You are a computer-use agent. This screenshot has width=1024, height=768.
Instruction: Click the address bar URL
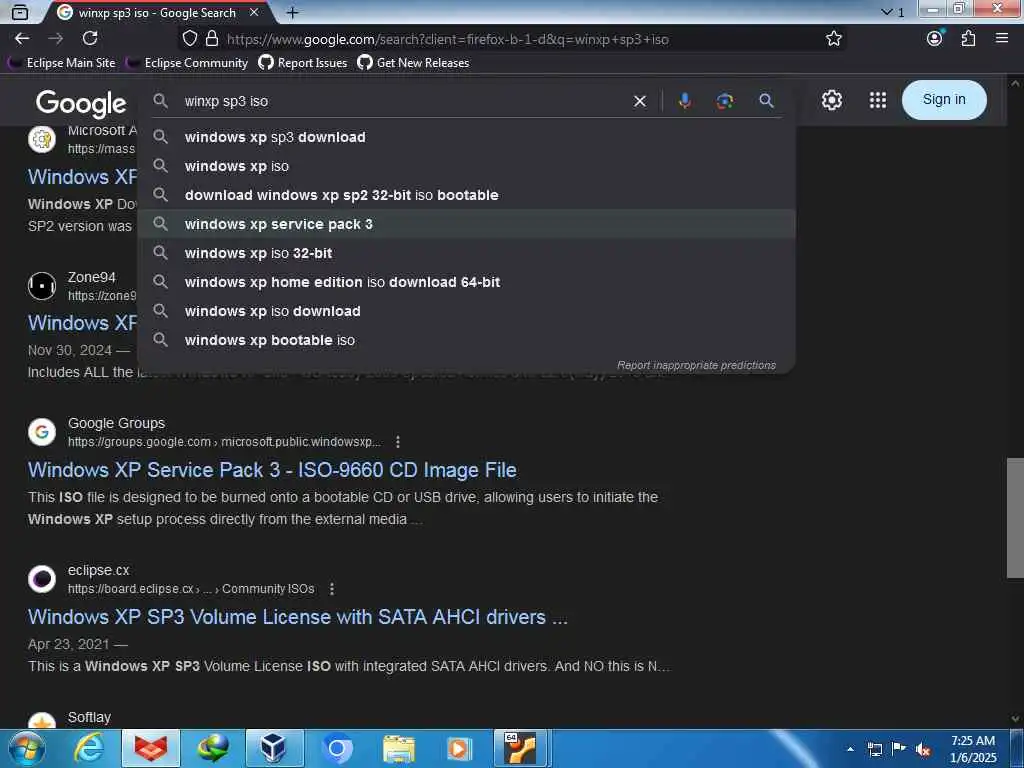447,39
